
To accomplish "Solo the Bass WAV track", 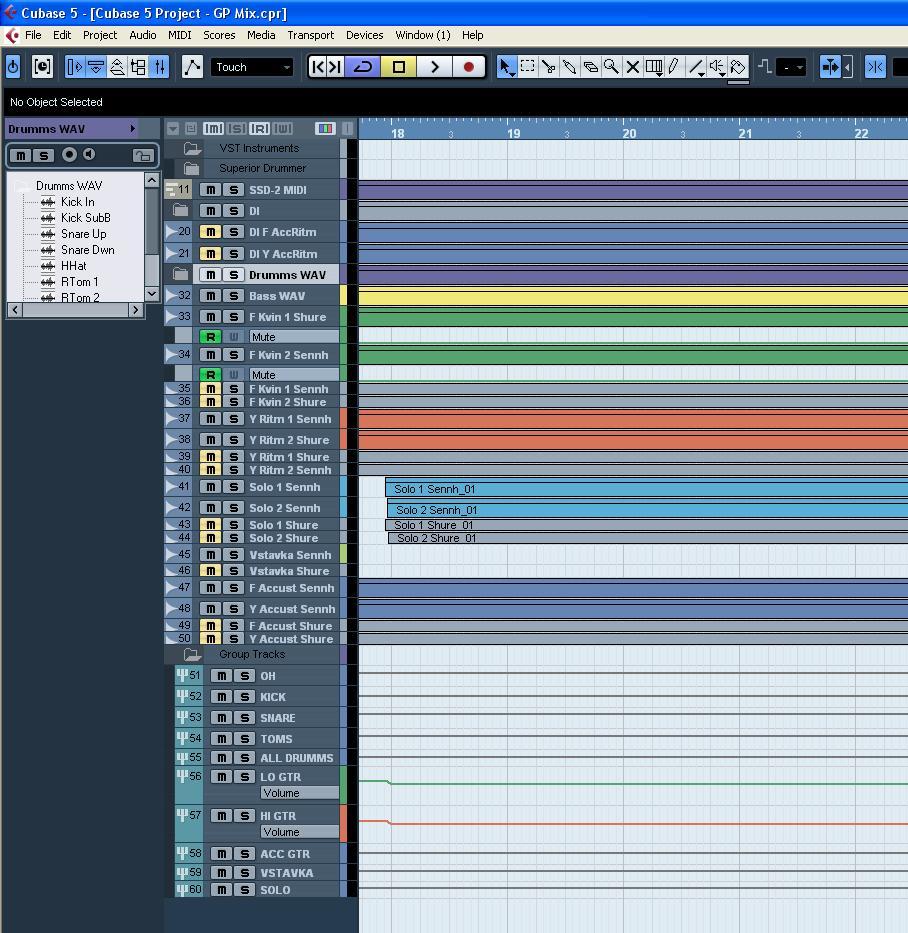I will point(234,296).
